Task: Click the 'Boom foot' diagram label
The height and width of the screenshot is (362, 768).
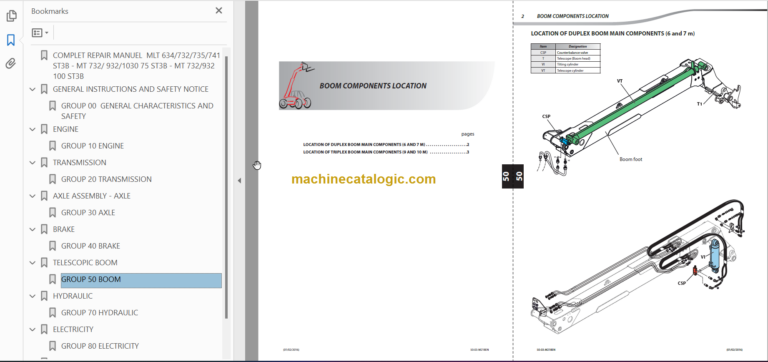Action: pos(630,159)
